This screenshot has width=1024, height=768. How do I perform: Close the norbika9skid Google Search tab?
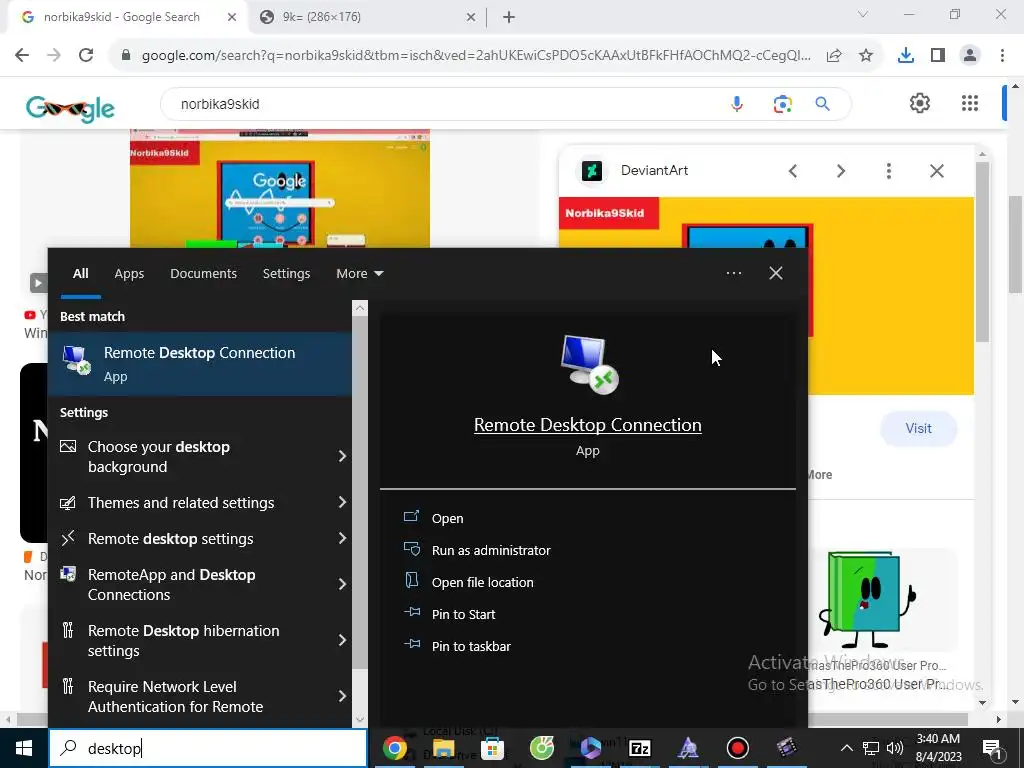[x=232, y=18]
